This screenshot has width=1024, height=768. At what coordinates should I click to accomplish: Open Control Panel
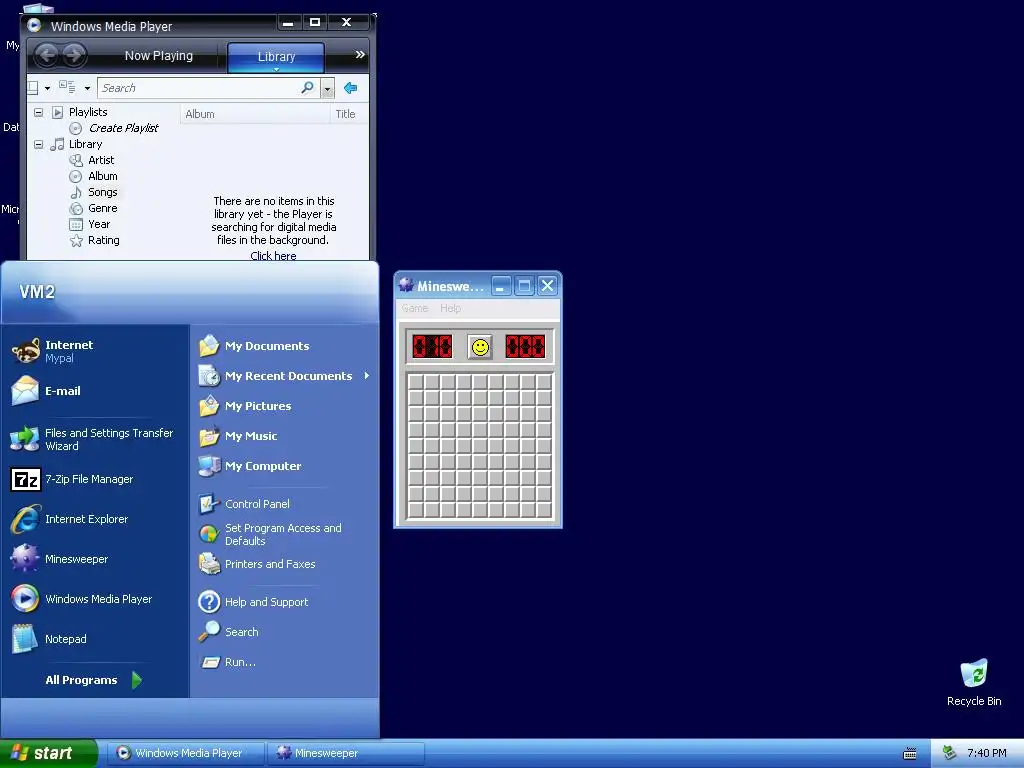tap(284, 504)
